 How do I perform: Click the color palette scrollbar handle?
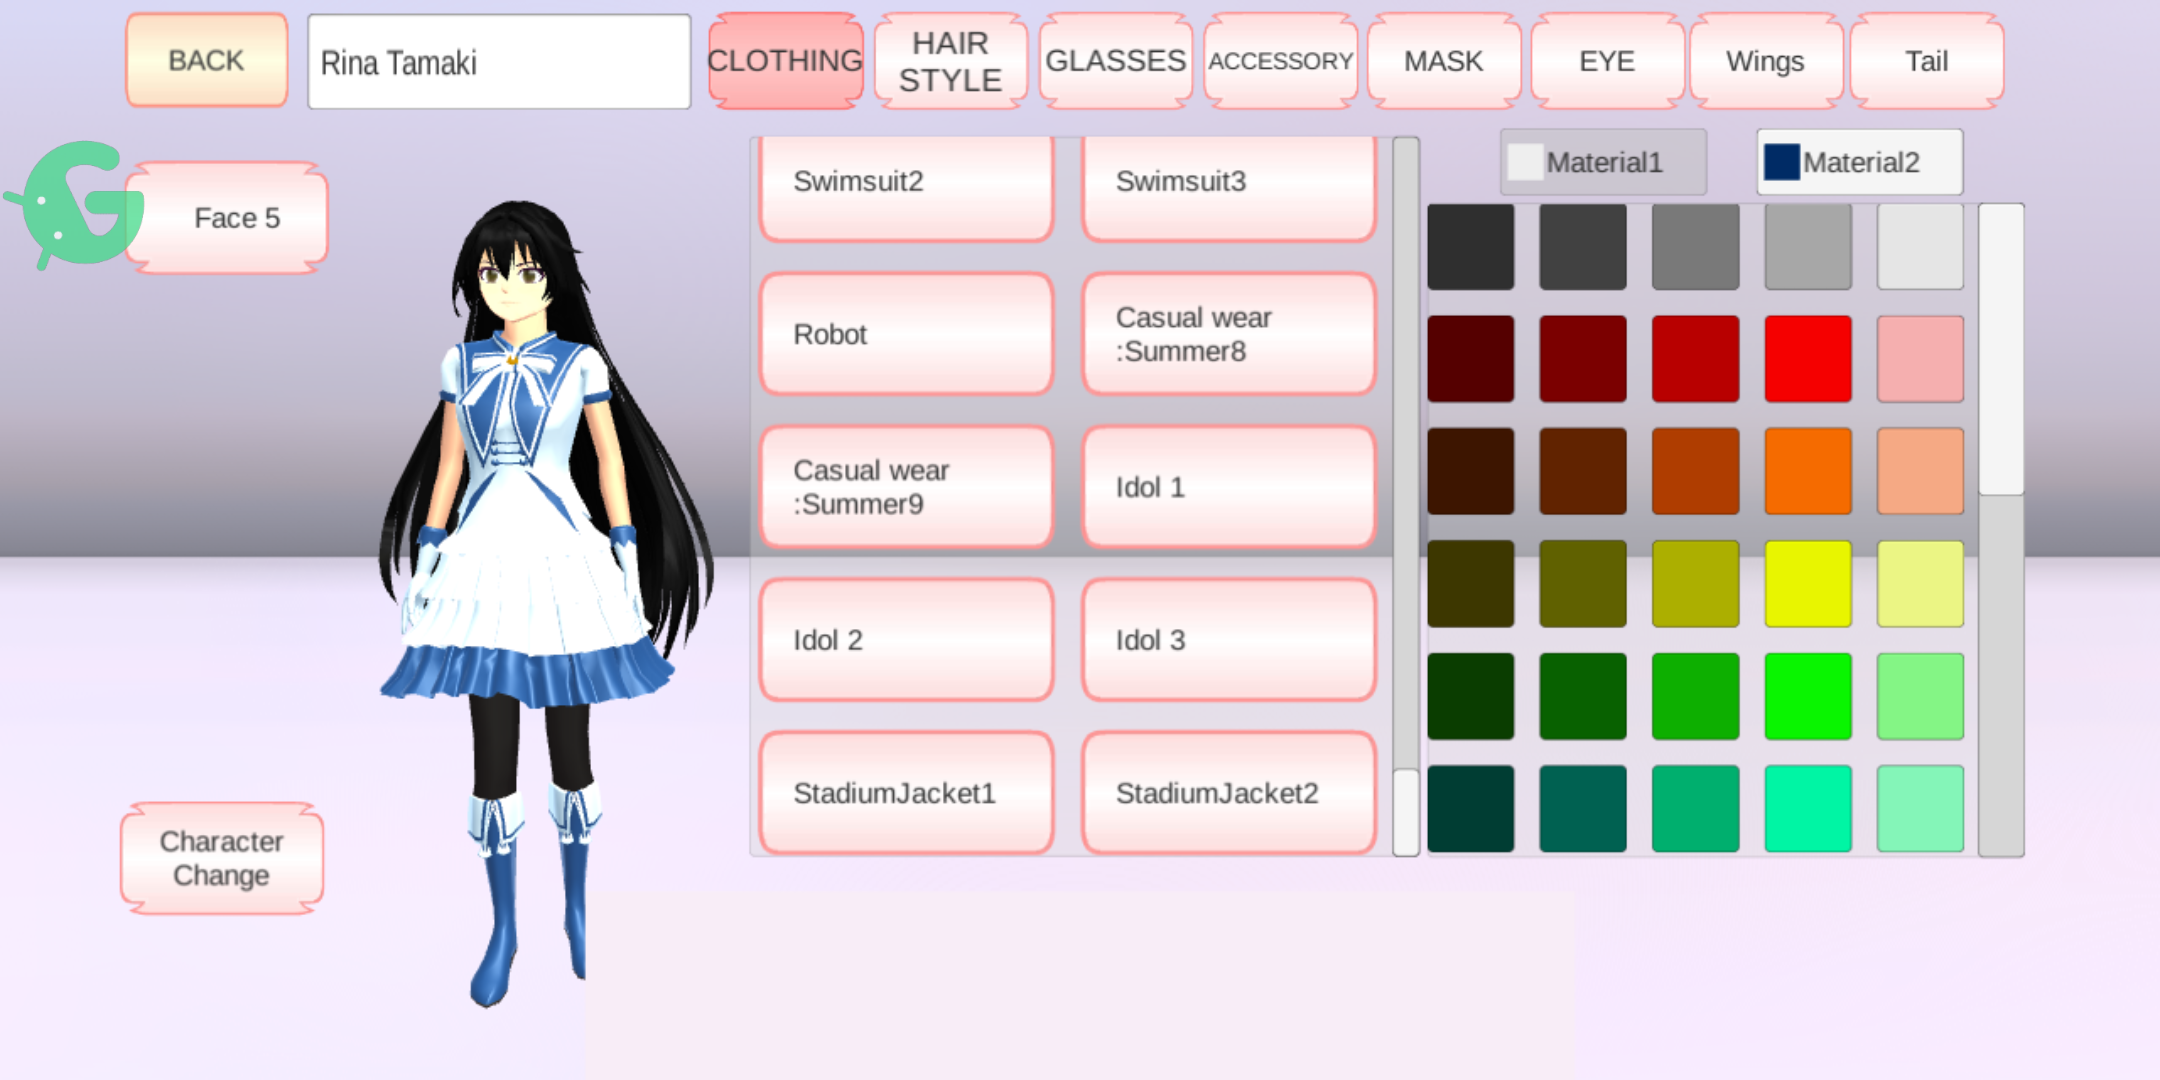(x=2001, y=350)
